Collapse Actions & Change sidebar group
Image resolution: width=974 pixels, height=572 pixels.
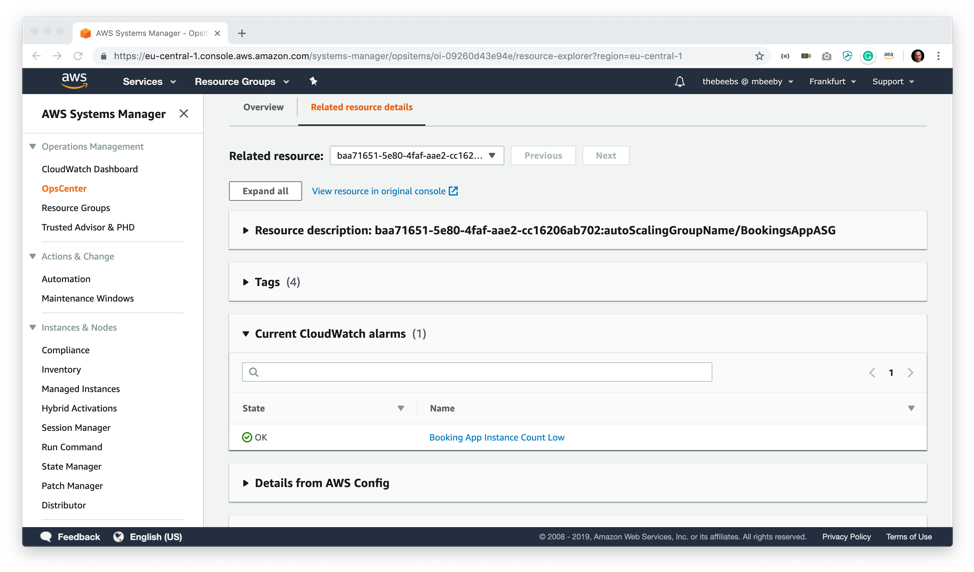pos(32,256)
